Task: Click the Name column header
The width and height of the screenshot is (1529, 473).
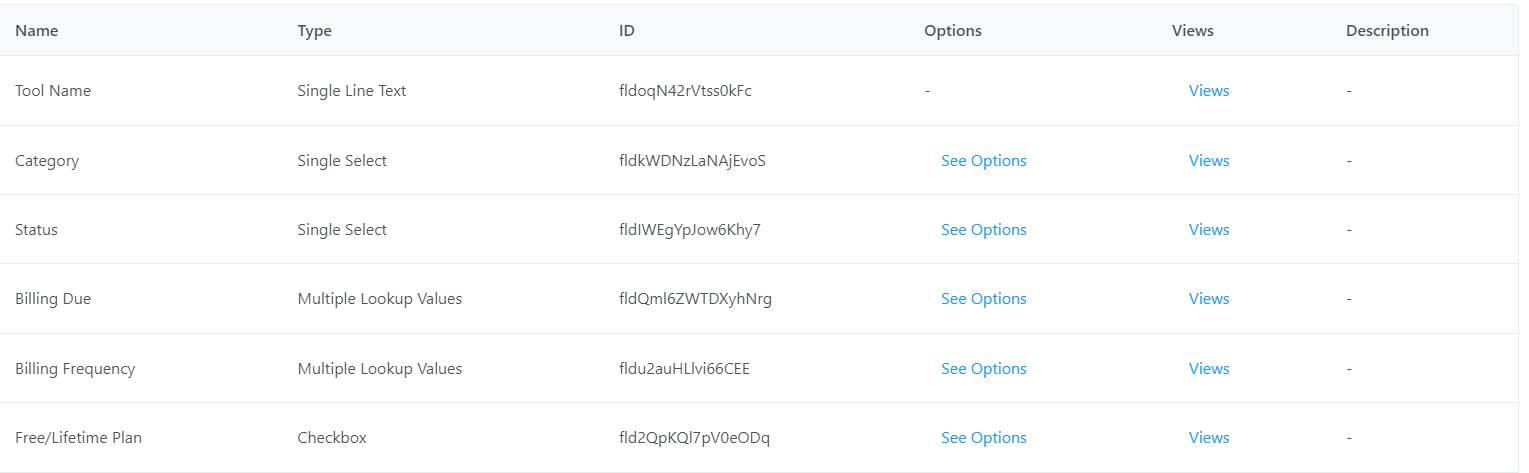Action: (x=37, y=31)
